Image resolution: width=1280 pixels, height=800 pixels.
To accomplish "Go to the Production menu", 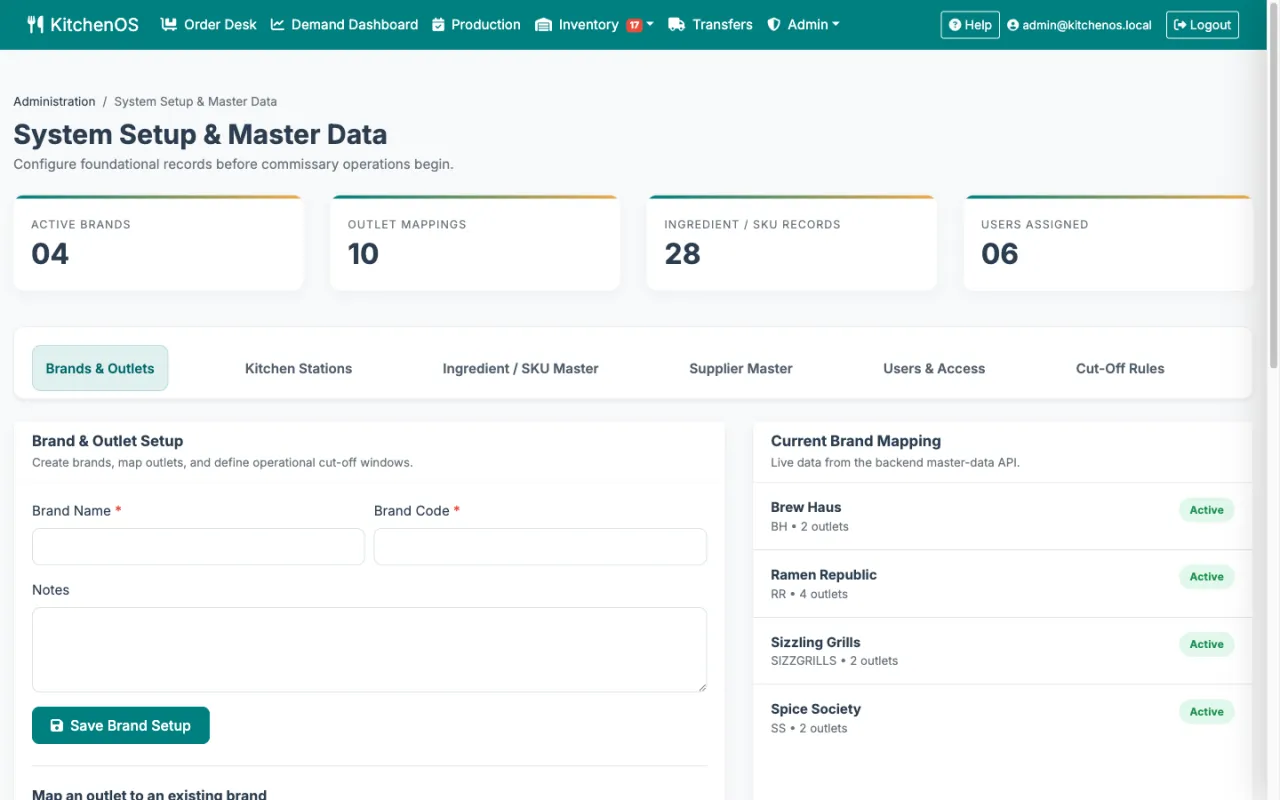I will click(476, 24).
